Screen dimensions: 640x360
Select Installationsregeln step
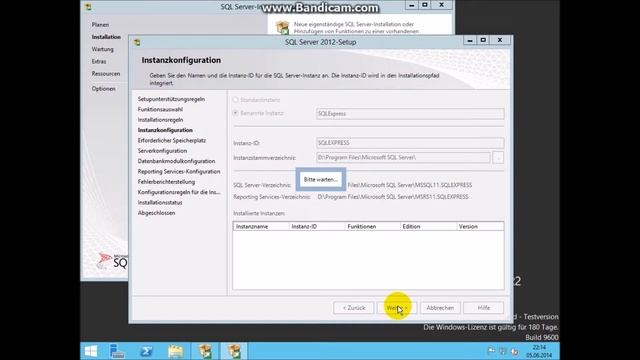(x=160, y=120)
